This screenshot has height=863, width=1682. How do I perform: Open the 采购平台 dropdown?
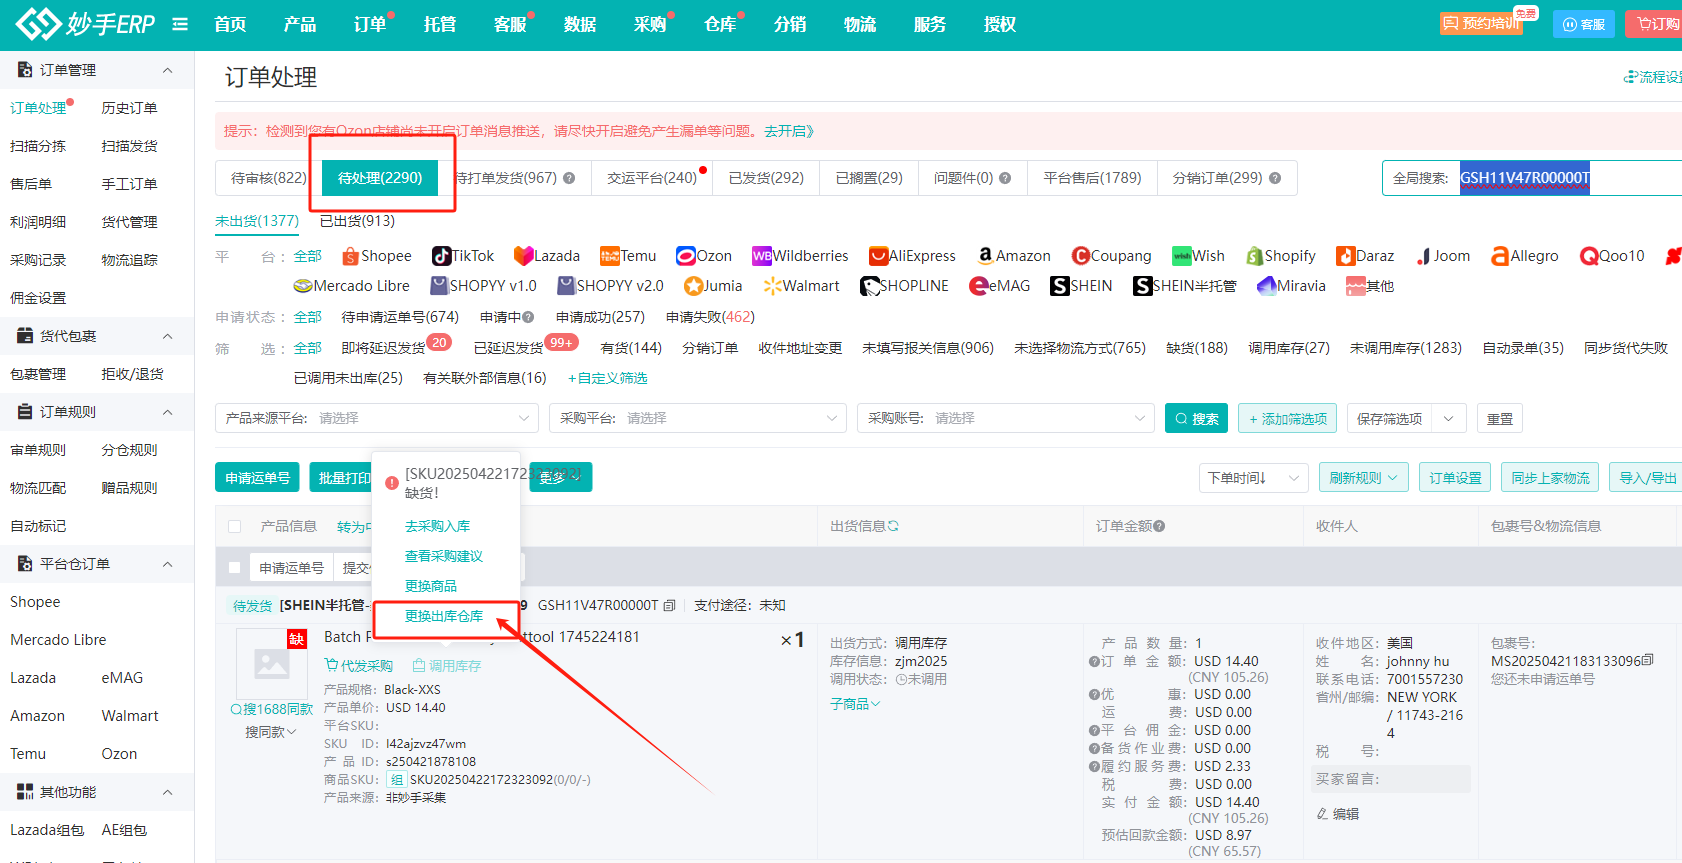[698, 418]
